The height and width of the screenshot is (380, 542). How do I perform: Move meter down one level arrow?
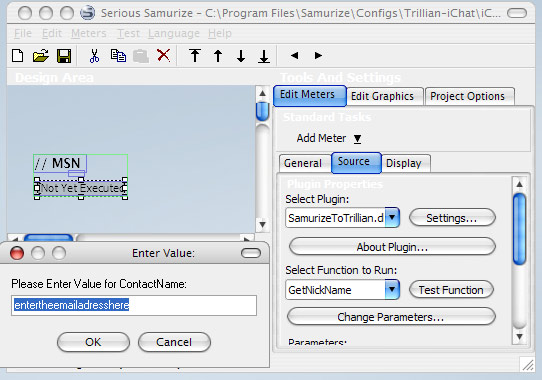[x=241, y=56]
